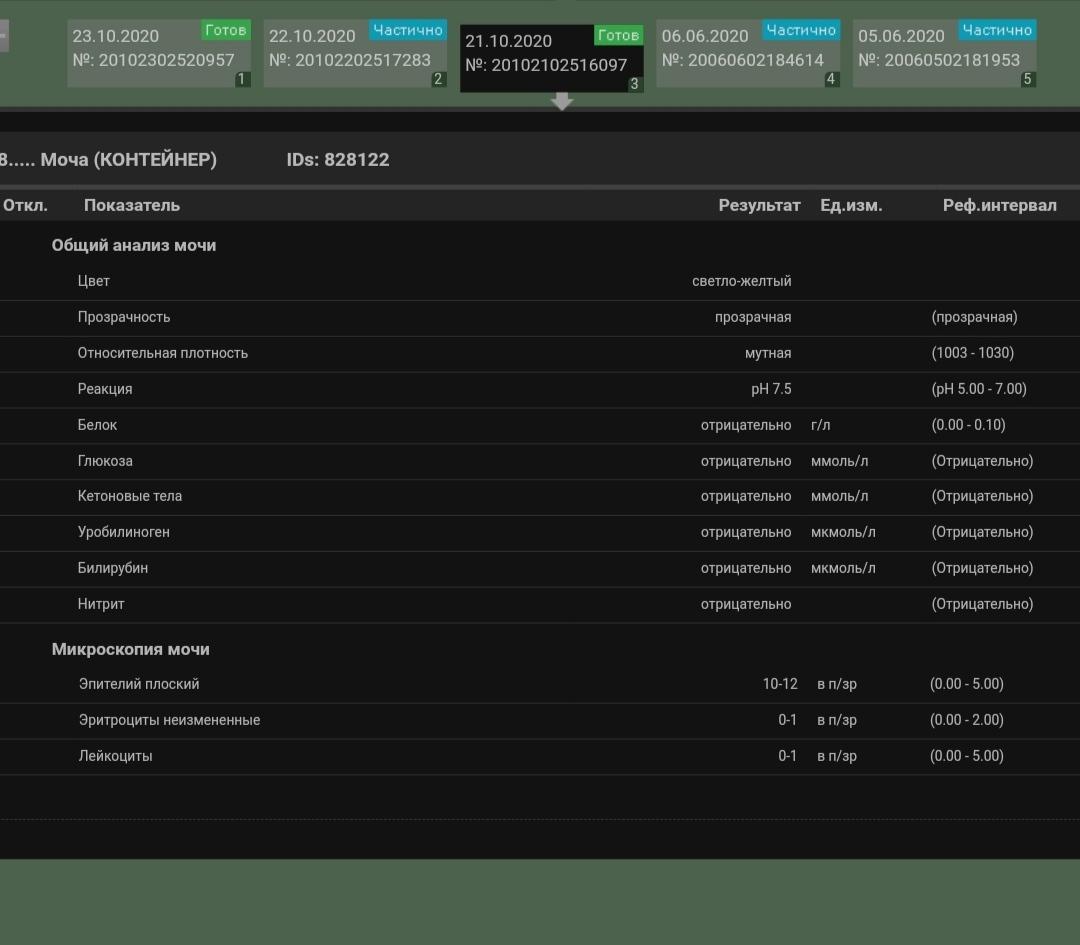1080x945 pixels.
Task: Click the number 5 badge on last order
Action: [1027, 79]
